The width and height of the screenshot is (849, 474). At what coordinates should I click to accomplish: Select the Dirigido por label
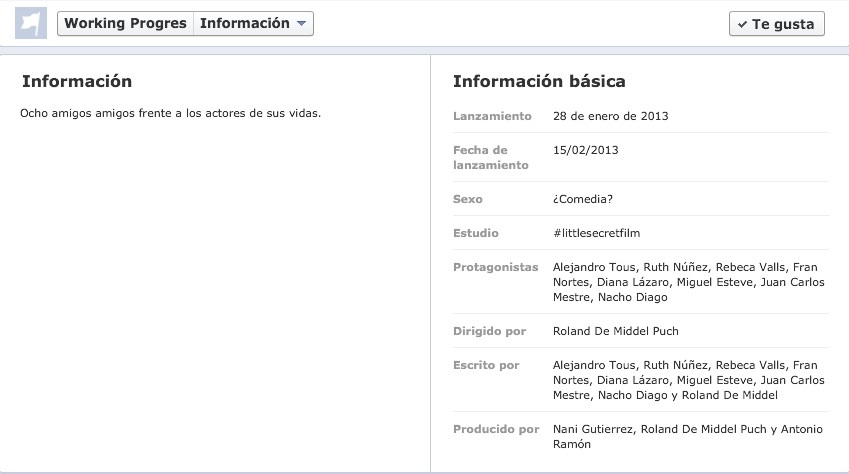click(x=489, y=331)
